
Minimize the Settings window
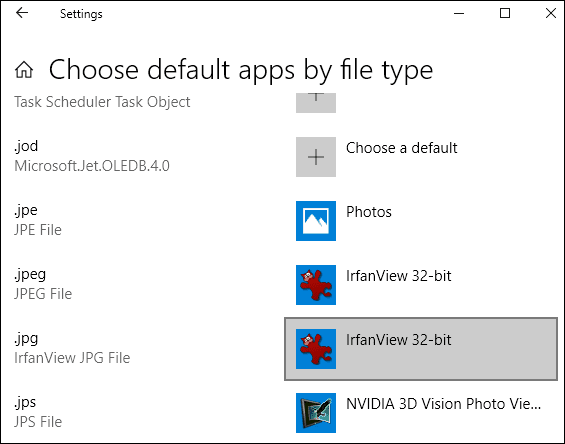(459, 13)
